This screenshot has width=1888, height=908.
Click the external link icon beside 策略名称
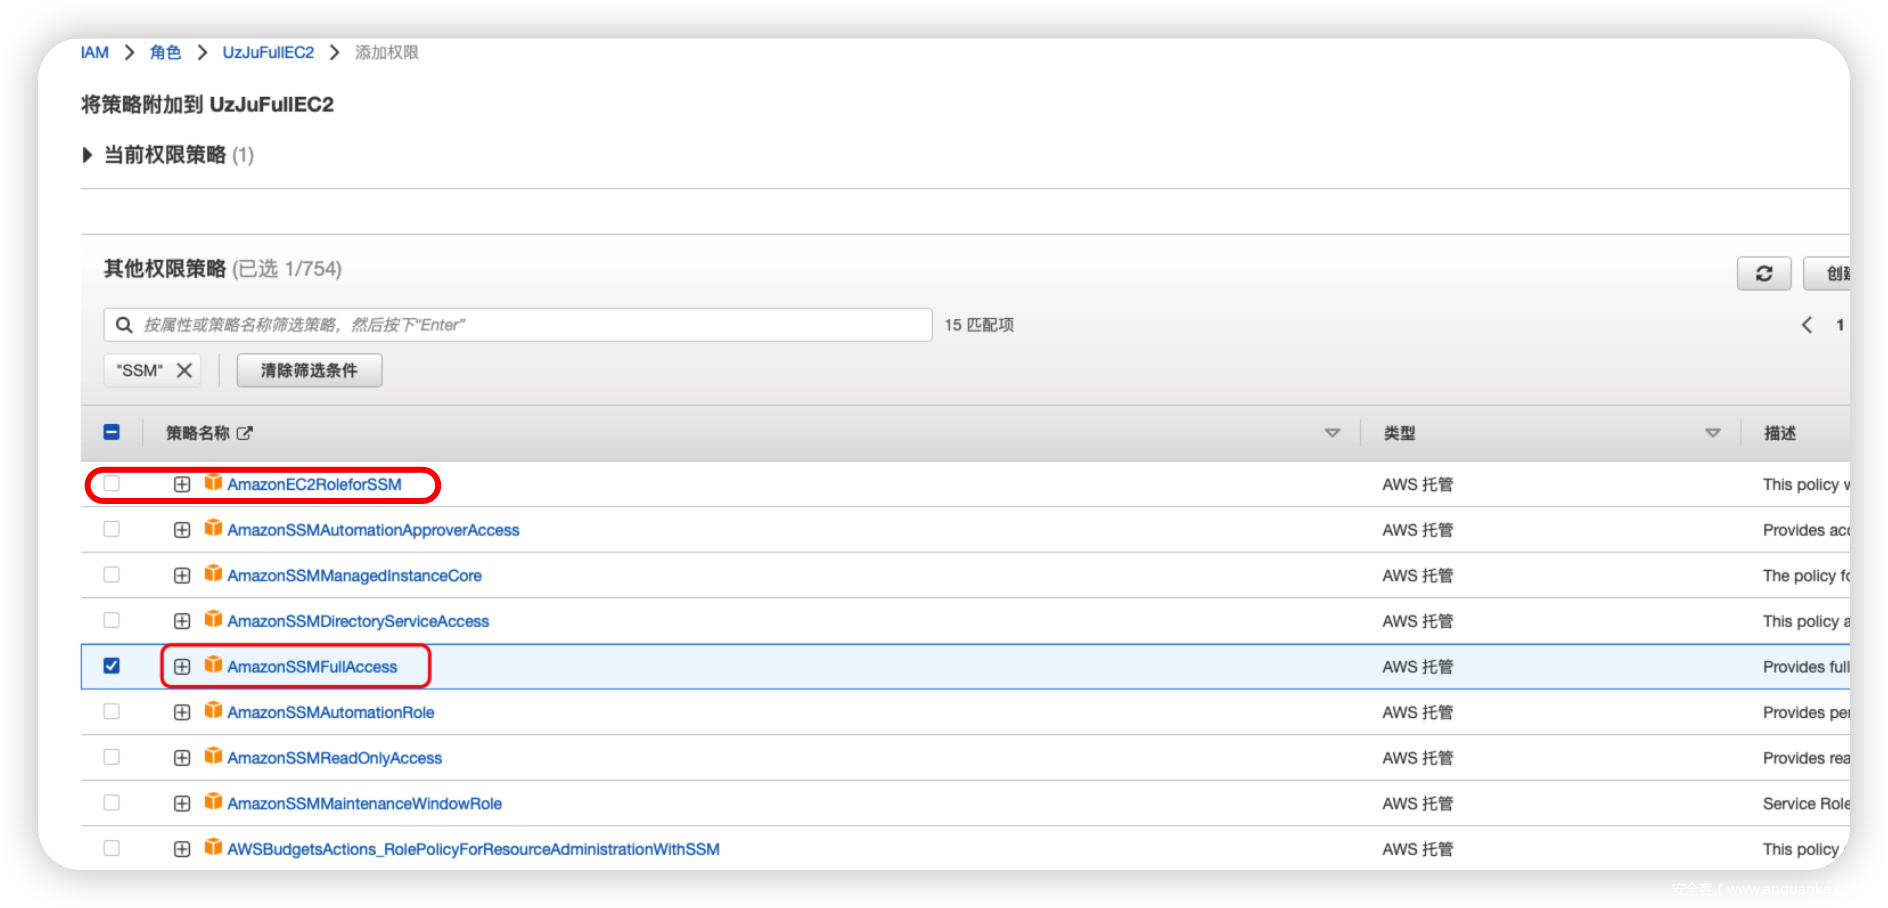245,433
